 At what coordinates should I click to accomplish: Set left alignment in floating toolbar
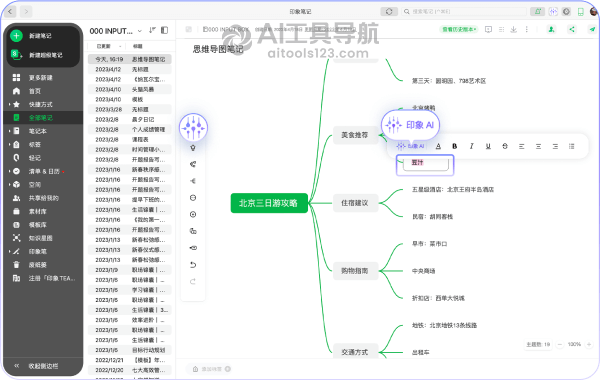[522, 146]
